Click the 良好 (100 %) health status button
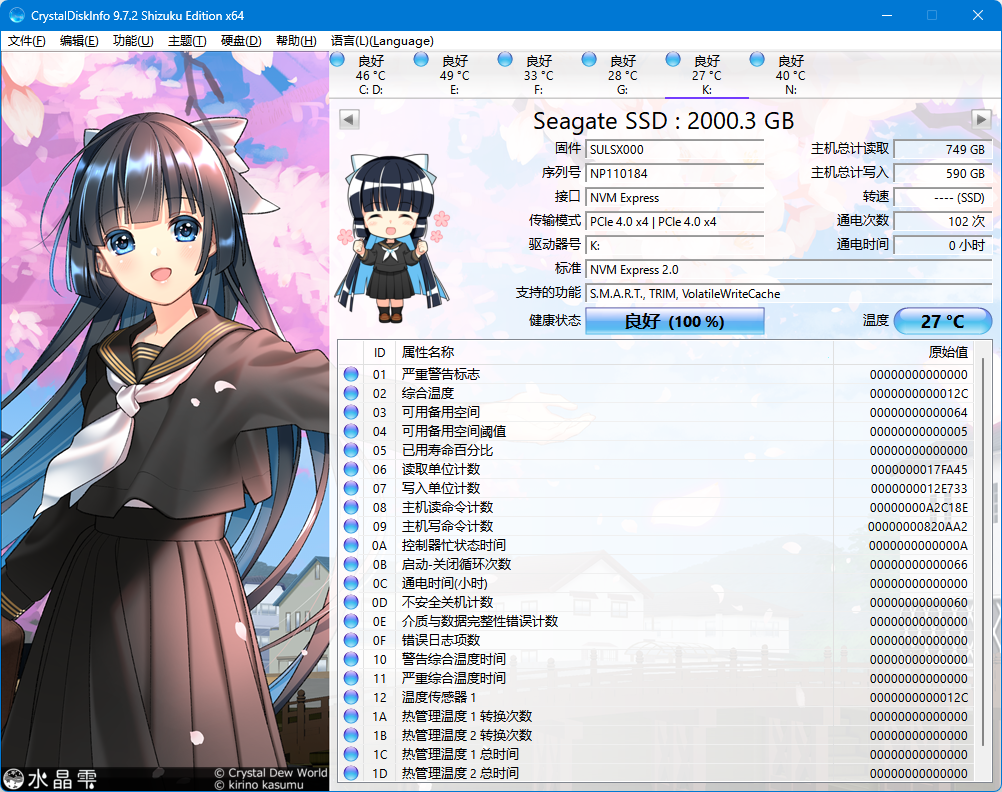 tap(674, 321)
